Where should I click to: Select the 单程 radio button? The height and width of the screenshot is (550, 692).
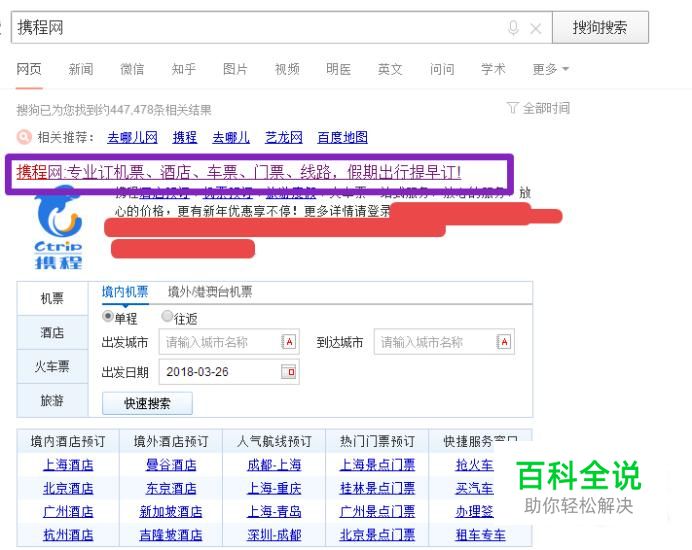[x=107, y=316]
